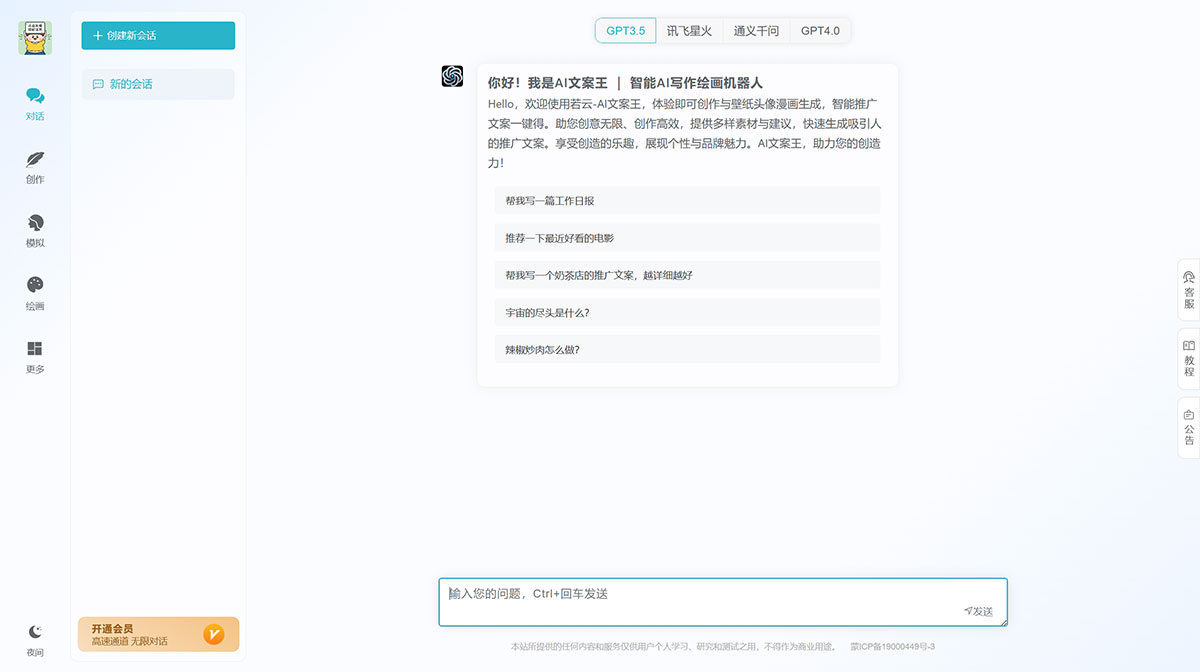Screen dimensions: 1200x672
Task: Open the 新的会话 conversation entry
Action: point(157,84)
